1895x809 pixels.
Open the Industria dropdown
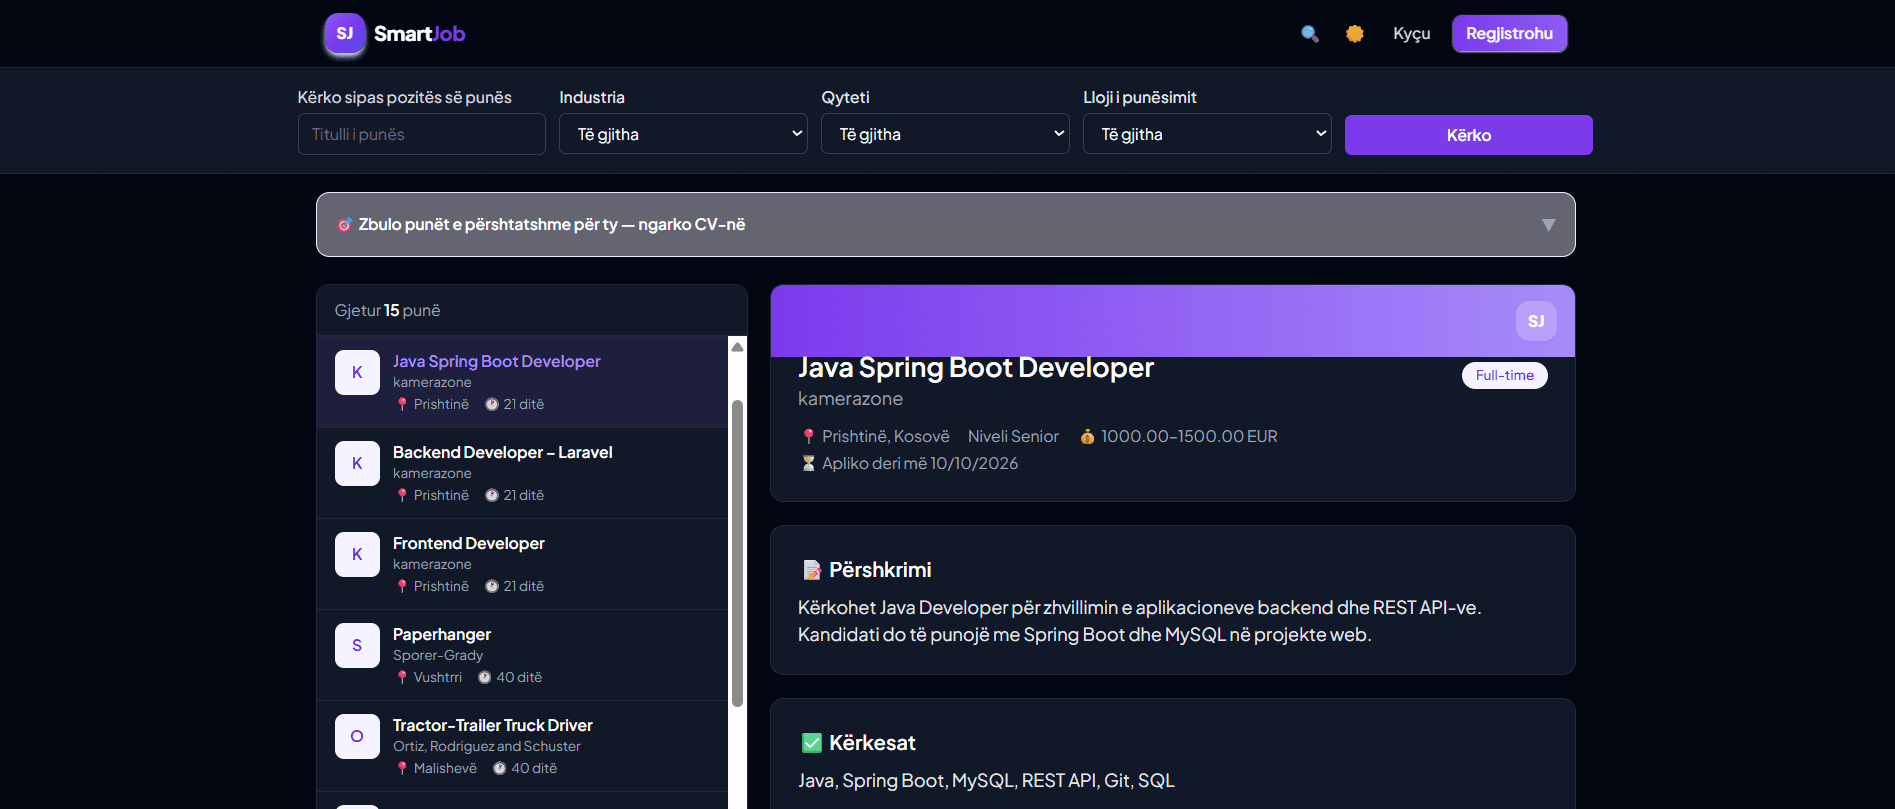(683, 134)
